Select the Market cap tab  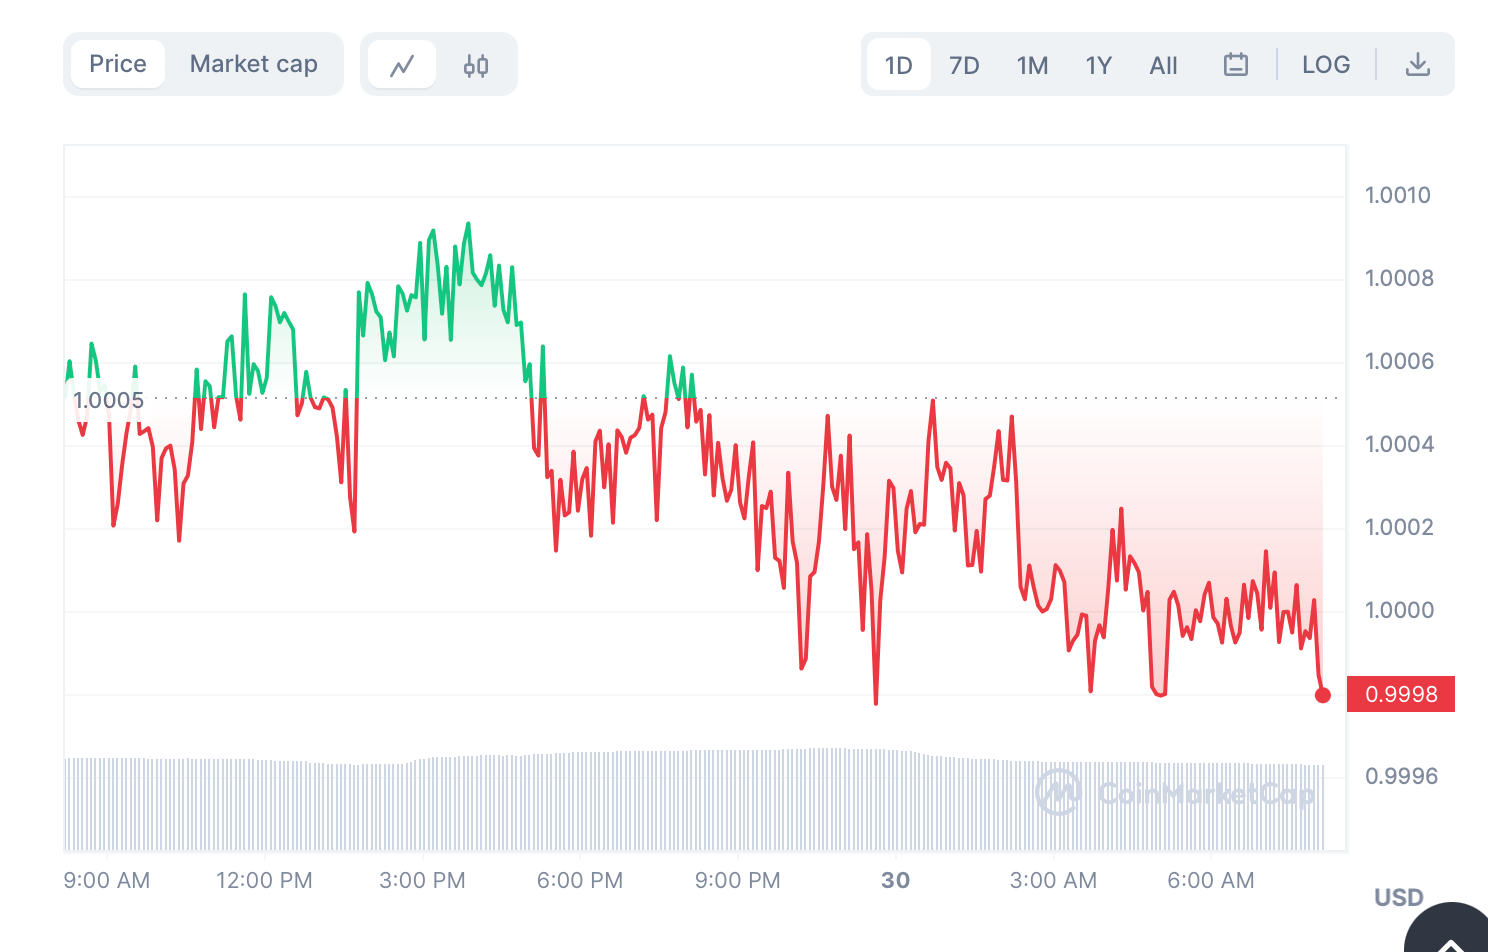pos(254,64)
